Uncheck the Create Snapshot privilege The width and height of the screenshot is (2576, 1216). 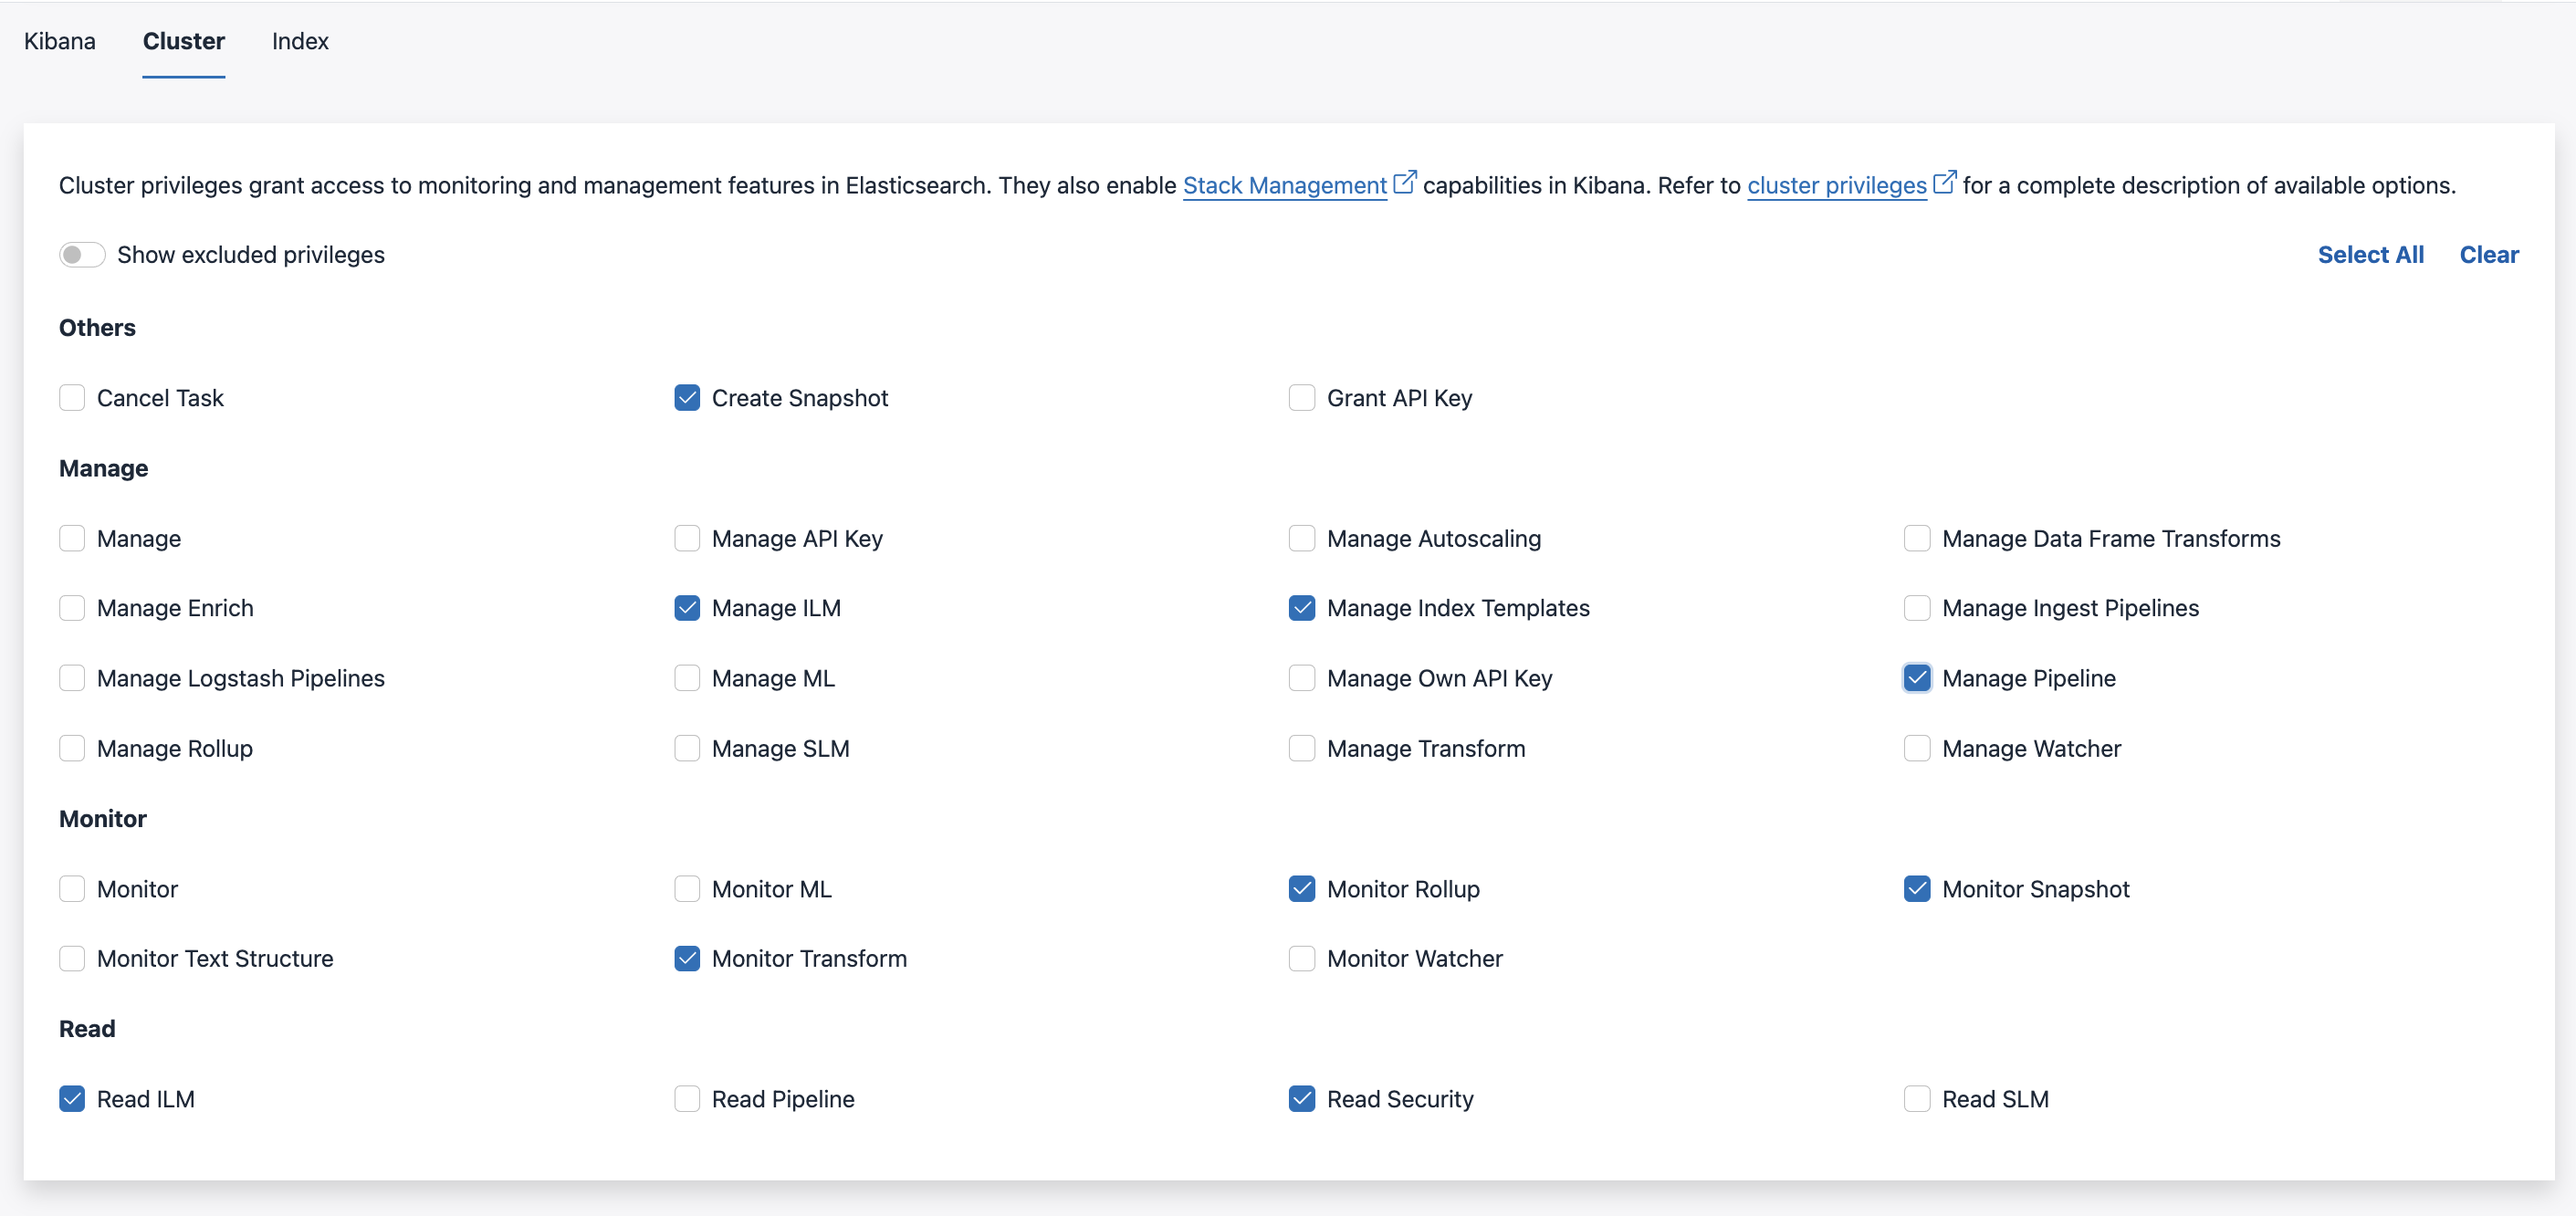pos(687,397)
